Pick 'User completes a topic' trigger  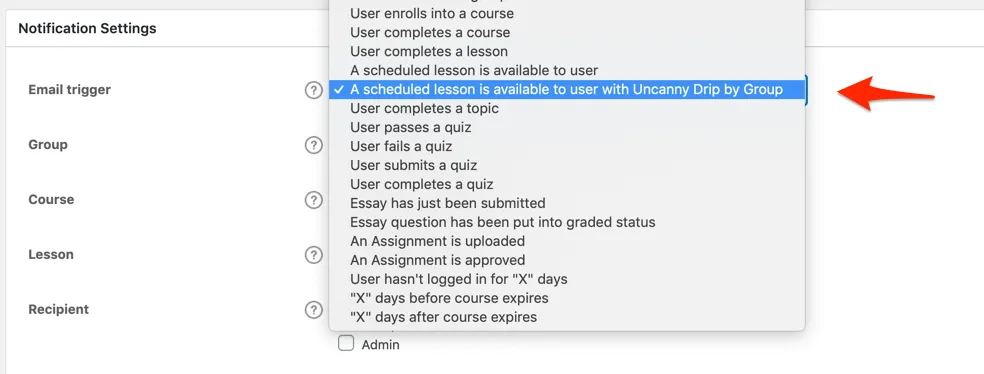[567, 109]
